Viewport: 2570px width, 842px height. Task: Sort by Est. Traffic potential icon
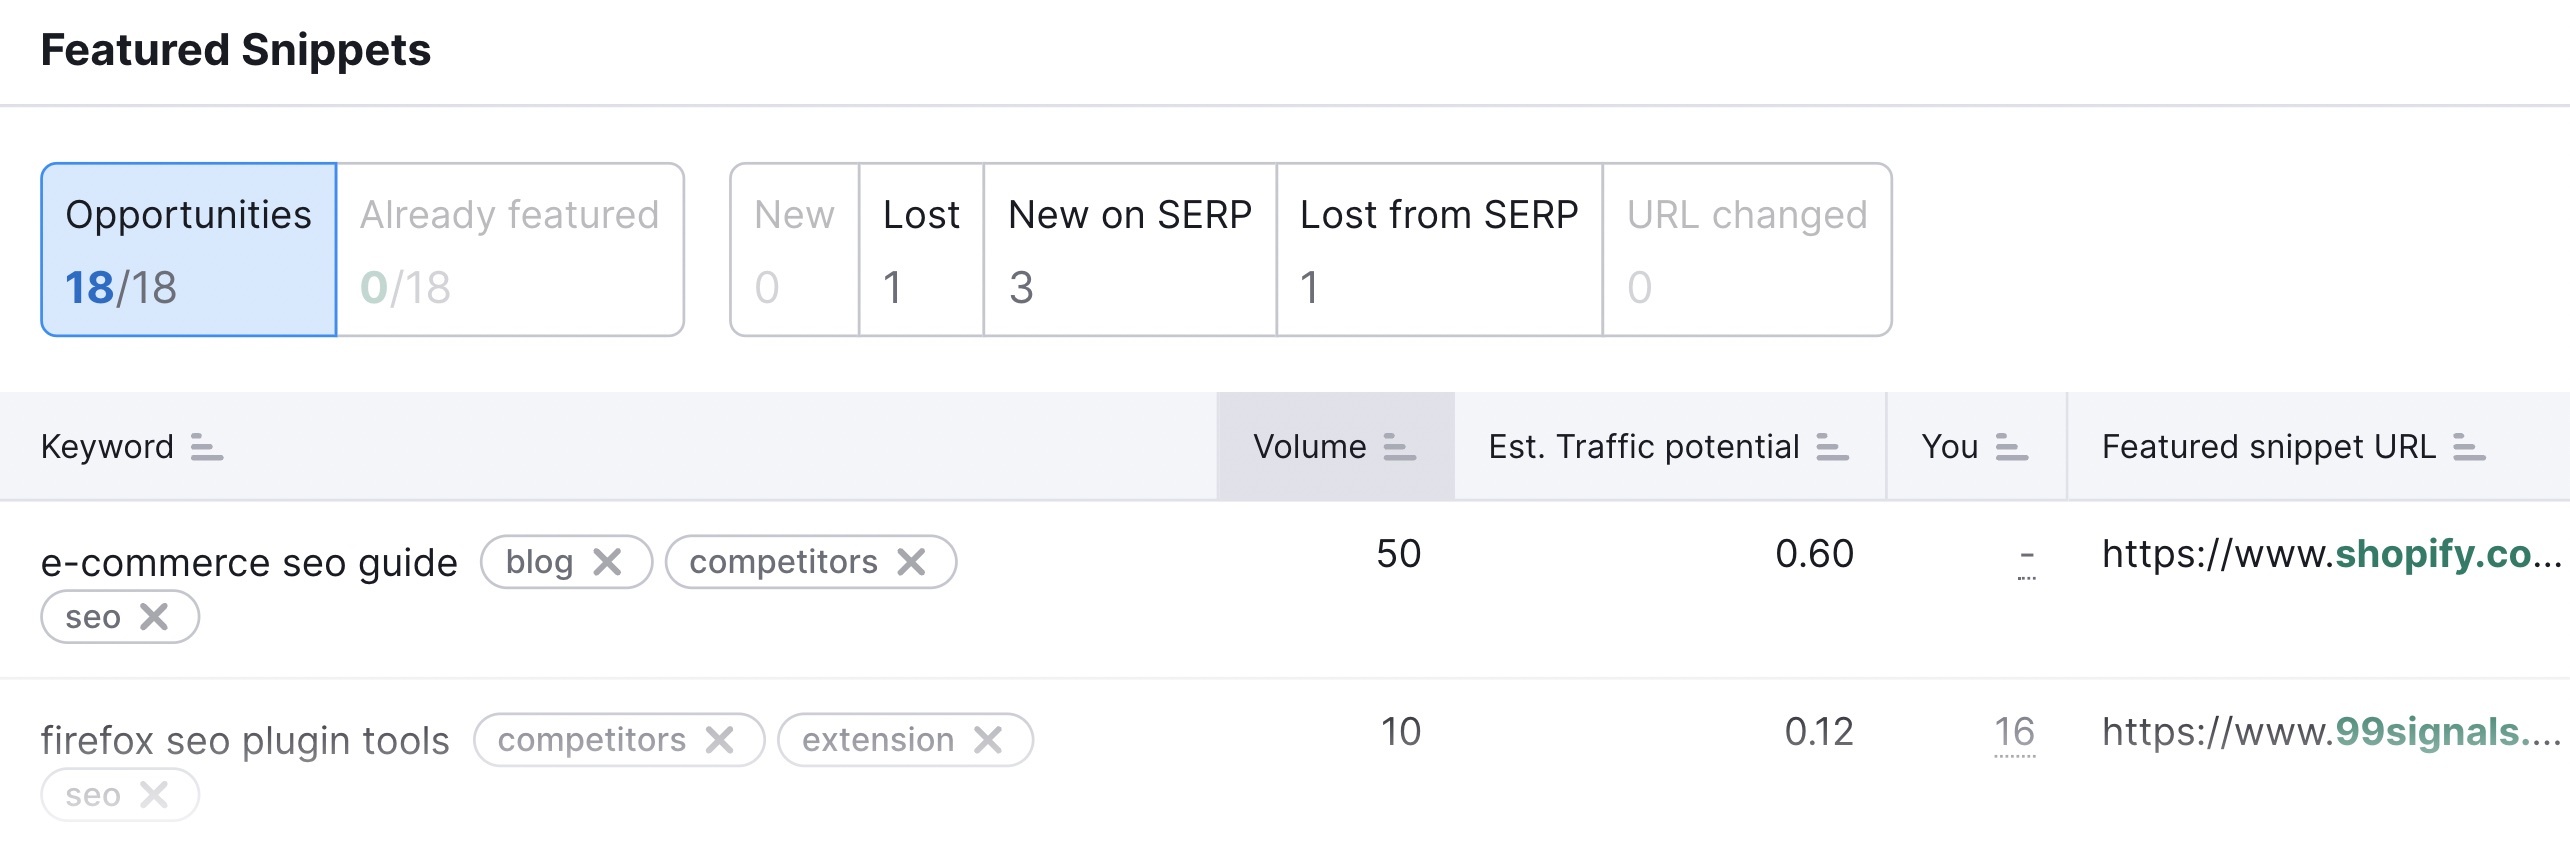tap(1832, 447)
